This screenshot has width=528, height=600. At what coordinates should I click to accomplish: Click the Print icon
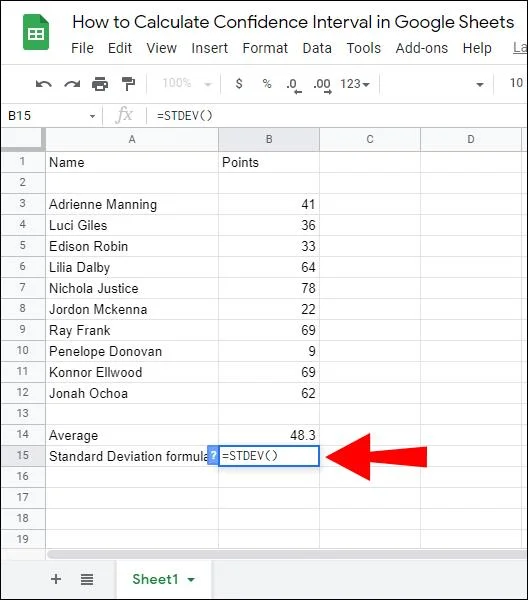[x=100, y=84]
